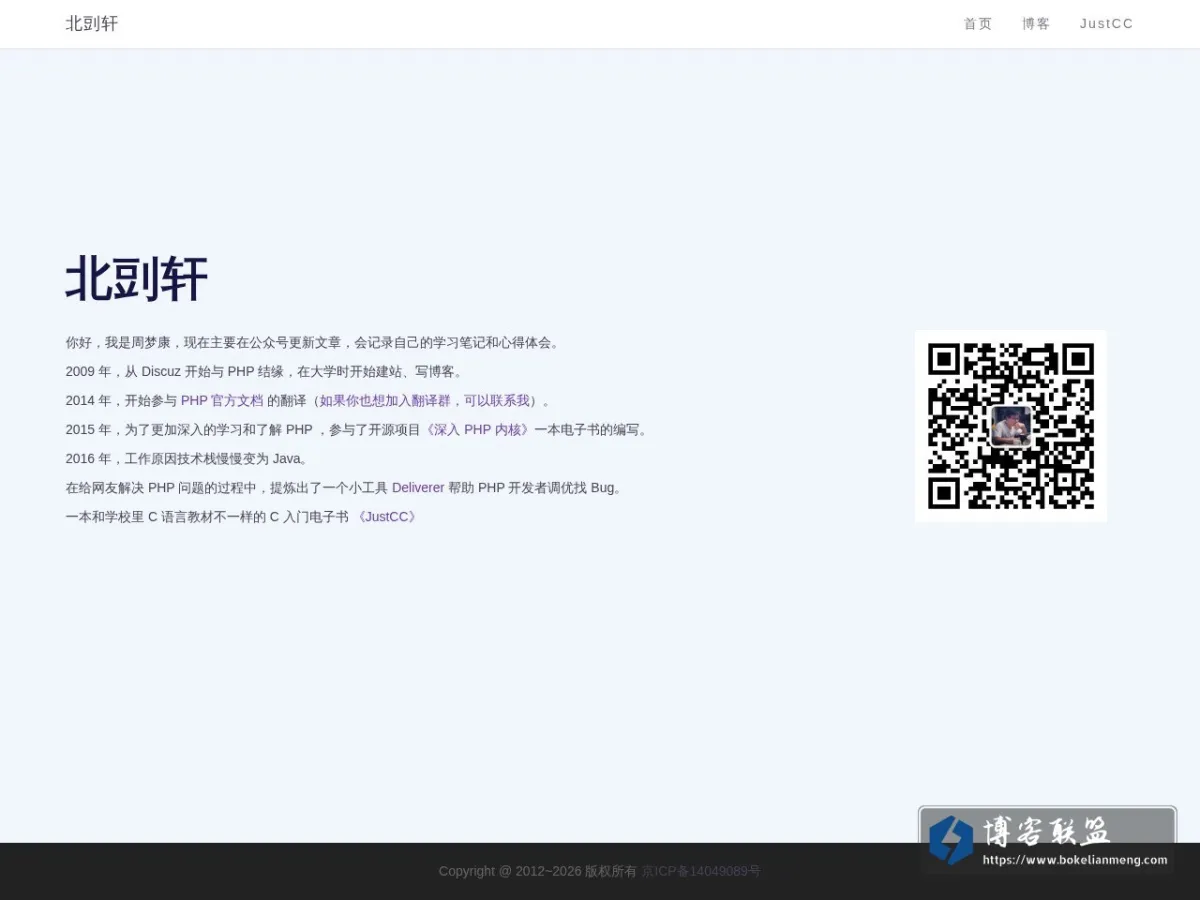Open JustCC in the top navigation
Image resolution: width=1200 pixels, height=900 pixels.
point(1107,24)
